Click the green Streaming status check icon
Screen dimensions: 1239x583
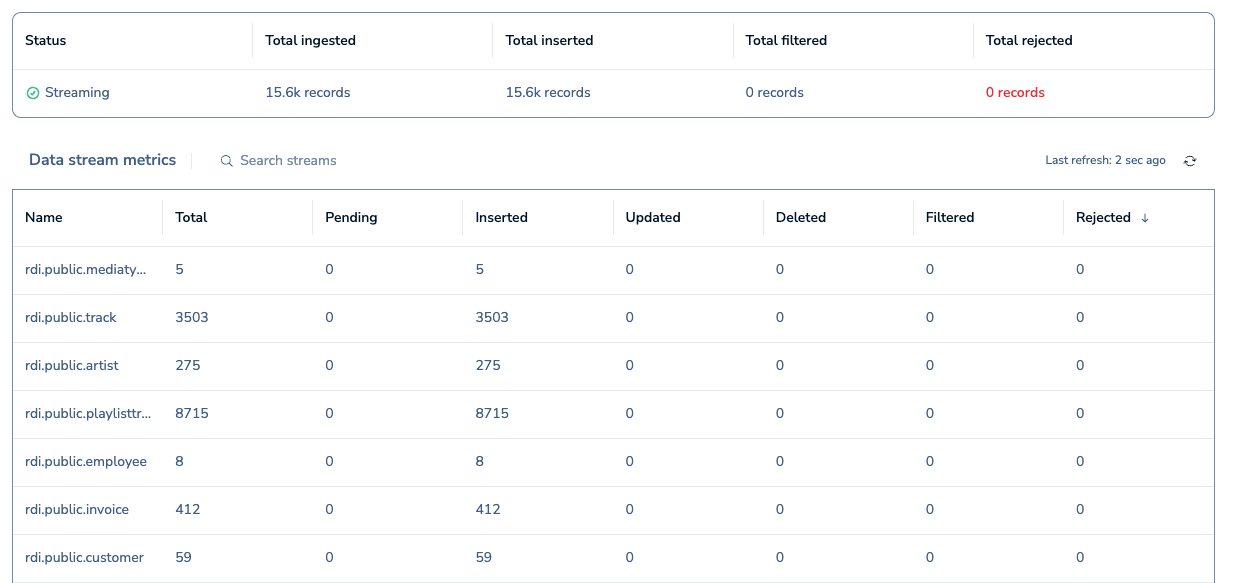click(33, 92)
